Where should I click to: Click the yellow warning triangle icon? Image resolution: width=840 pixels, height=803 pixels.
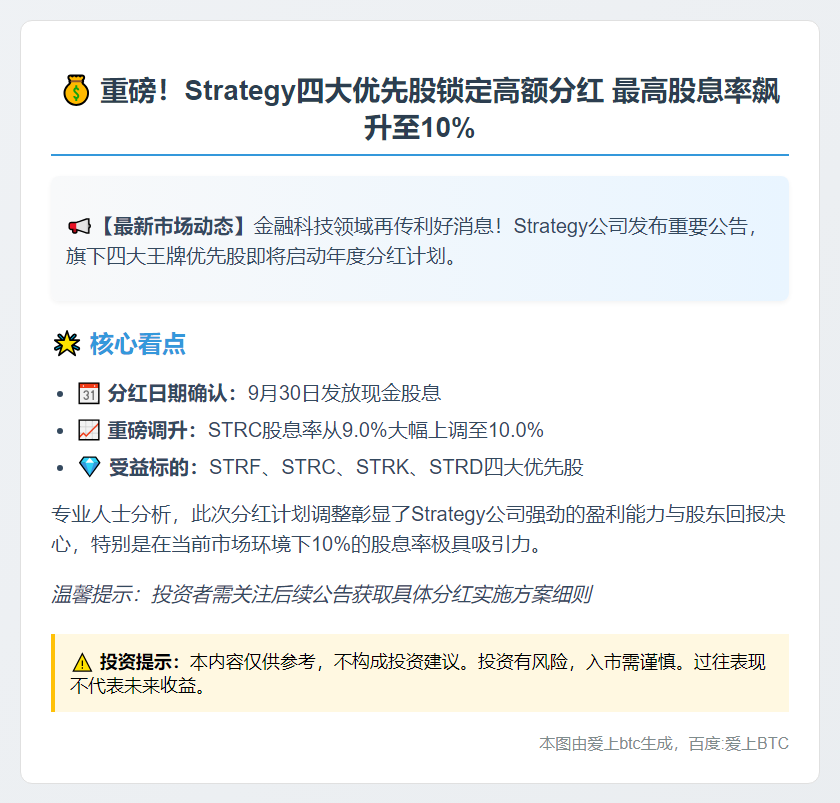point(83,663)
